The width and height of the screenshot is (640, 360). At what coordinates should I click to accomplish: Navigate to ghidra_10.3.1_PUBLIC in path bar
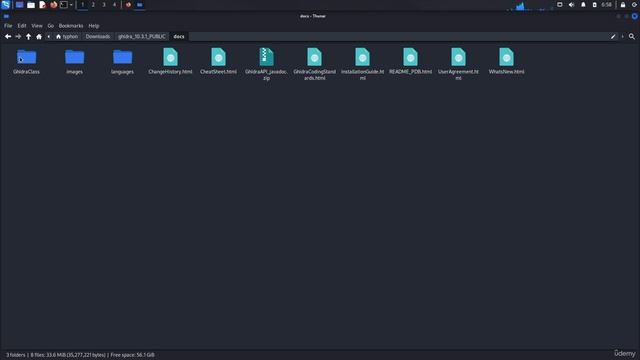pyautogui.click(x=142, y=36)
